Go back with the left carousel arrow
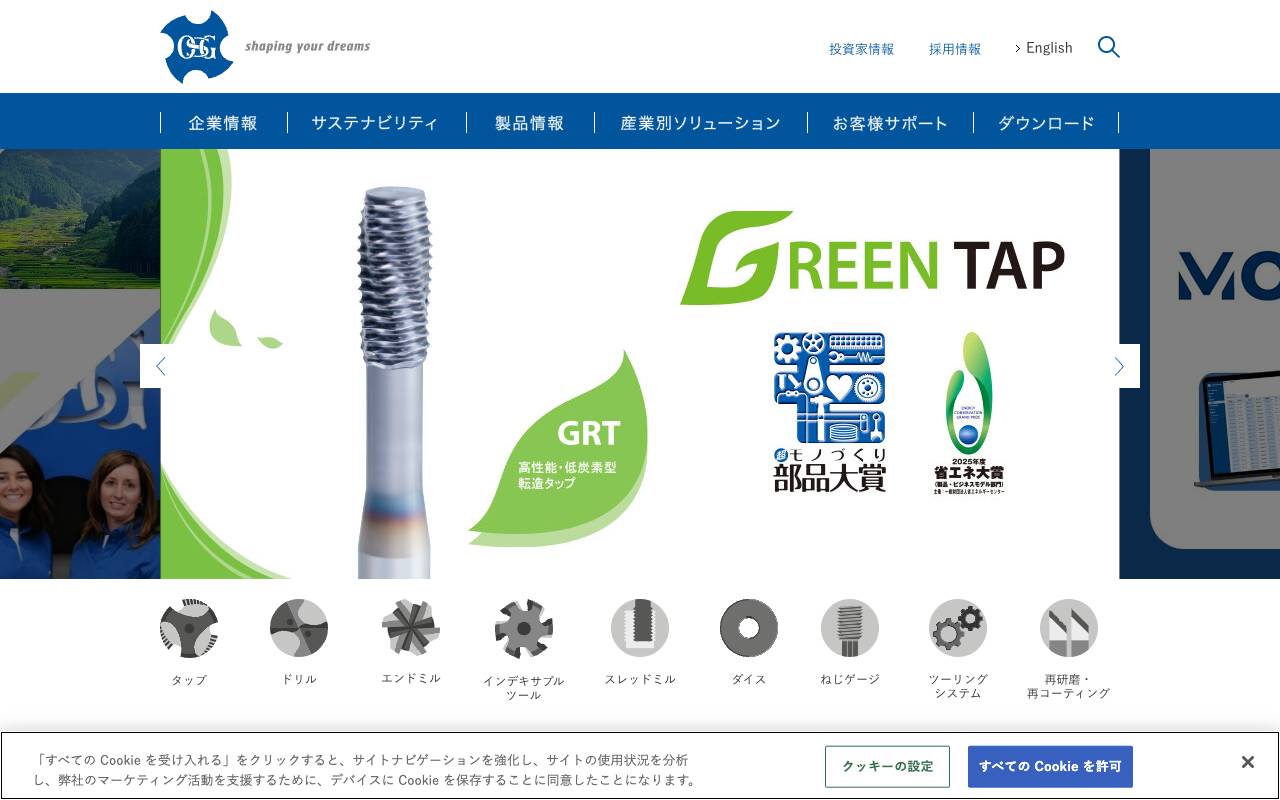Viewport: 1280px width, 800px height. point(161,366)
